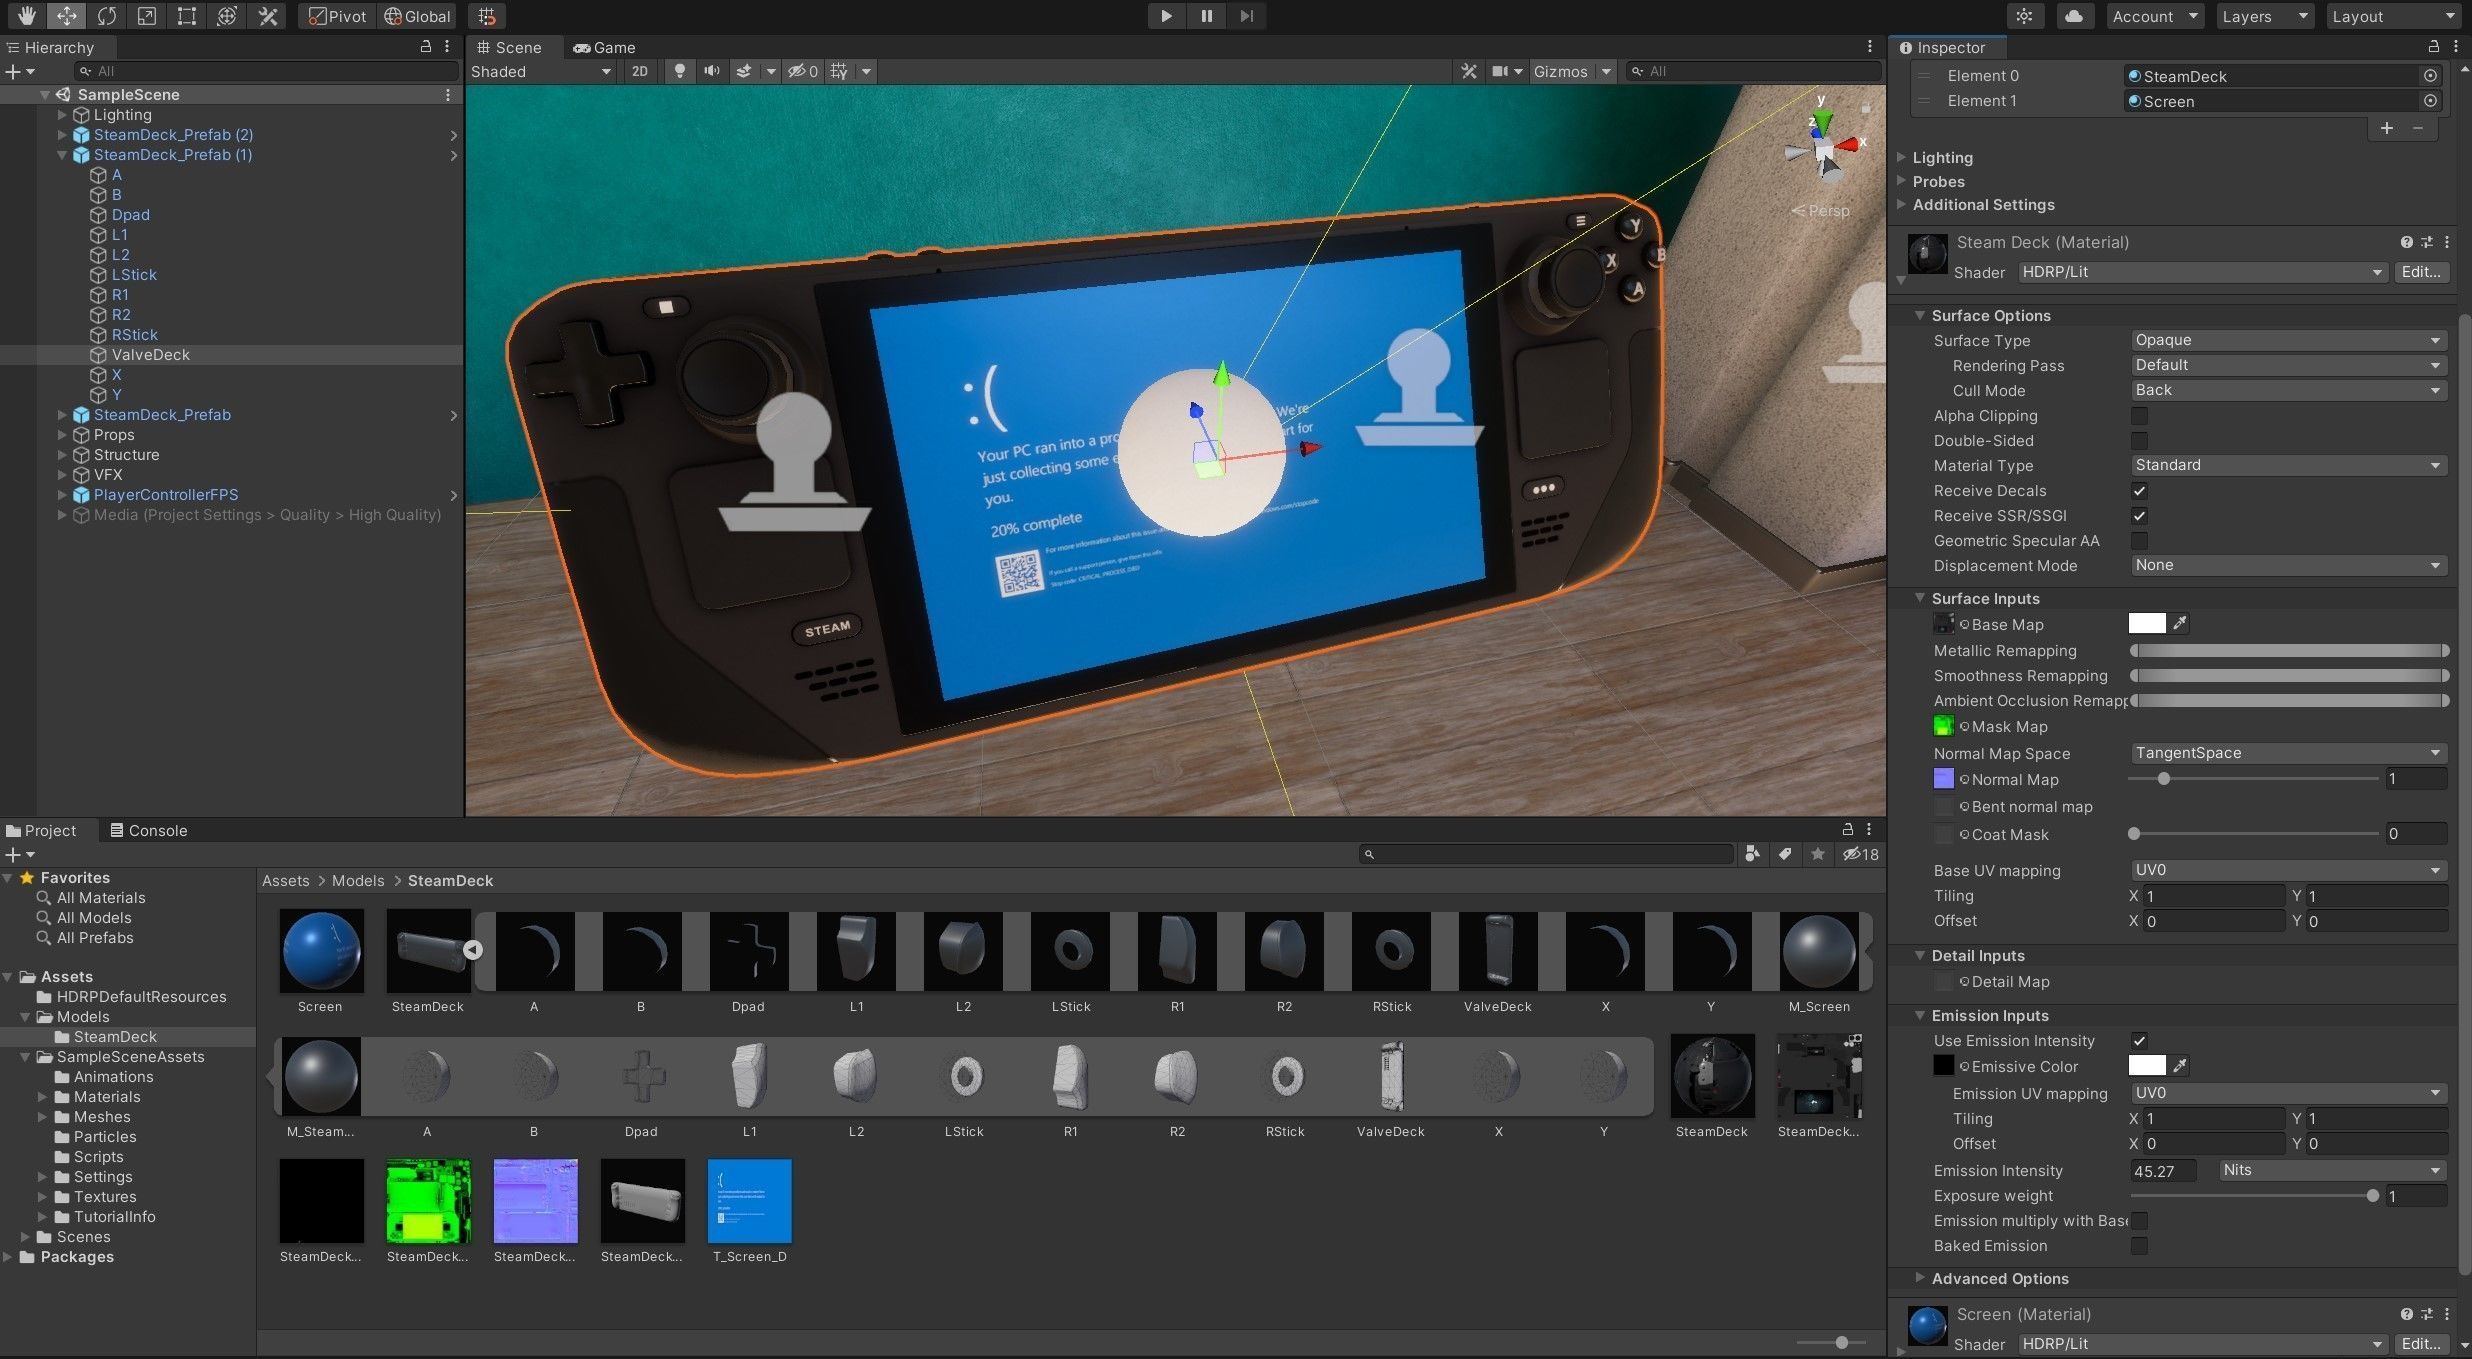Open Collab services sun icon
Screen dimensions: 2472x1359
pyautogui.click(x=2025, y=16)
